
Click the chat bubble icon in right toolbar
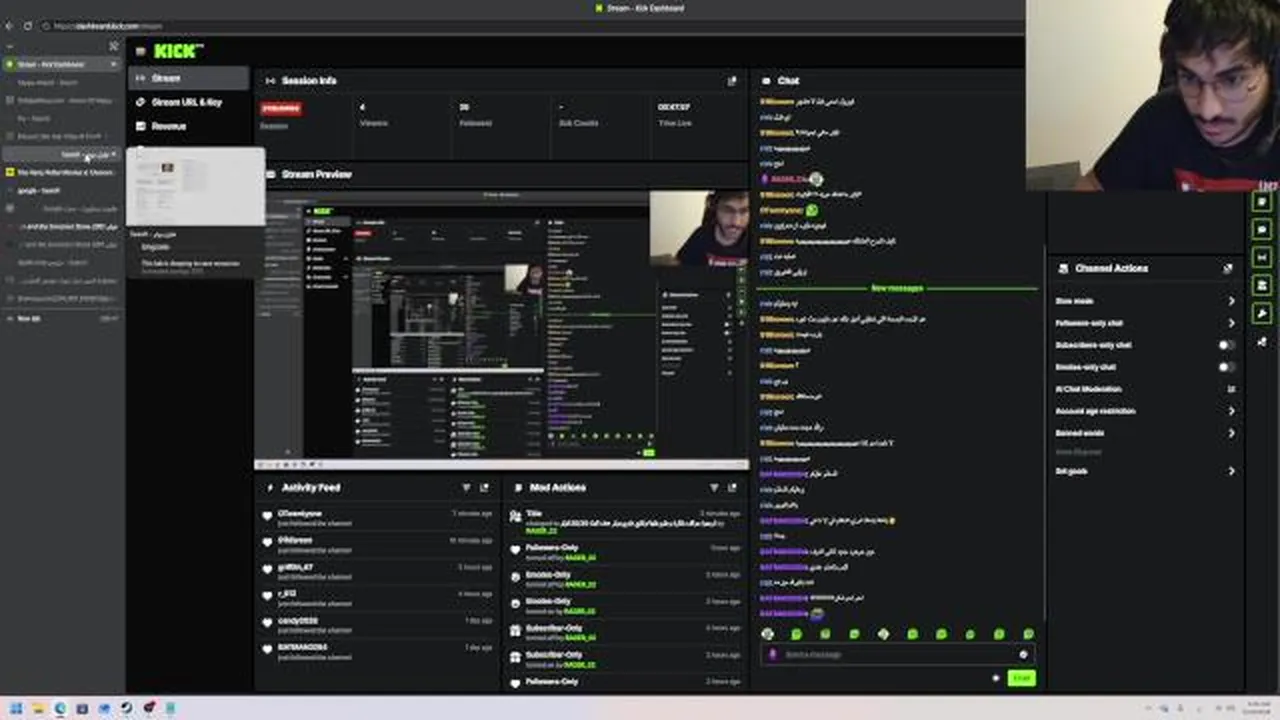1261,229
